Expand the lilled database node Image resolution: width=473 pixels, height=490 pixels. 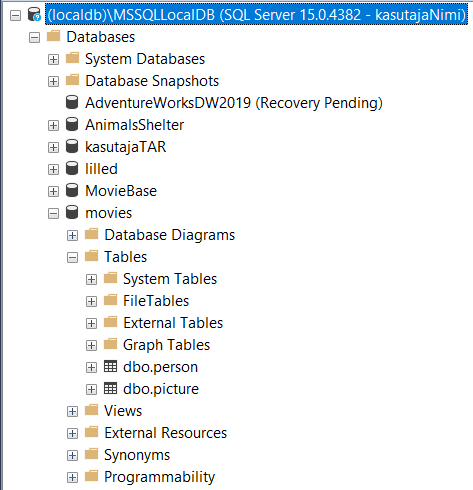click(x=53, y=169)
